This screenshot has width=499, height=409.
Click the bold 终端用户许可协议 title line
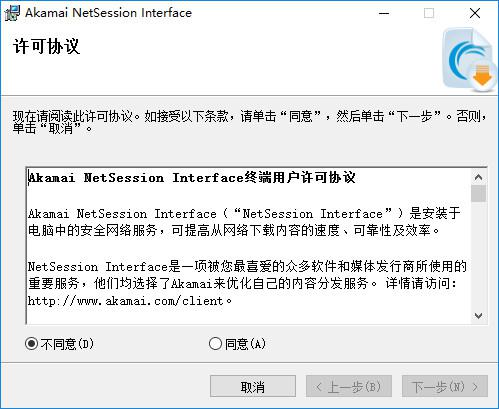[192, 177]
